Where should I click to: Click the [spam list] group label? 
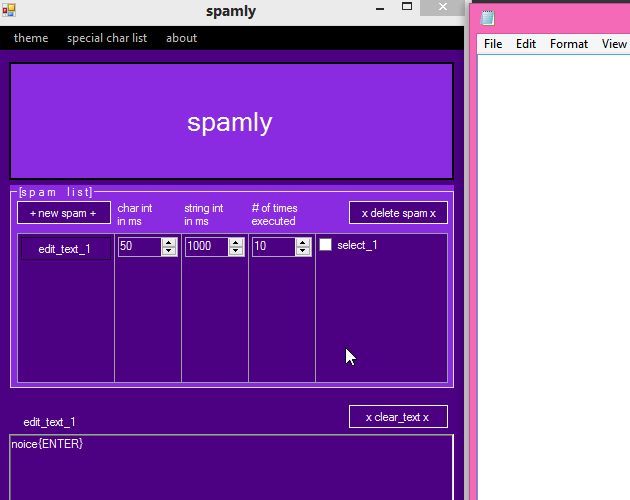[x=56, y=192]
